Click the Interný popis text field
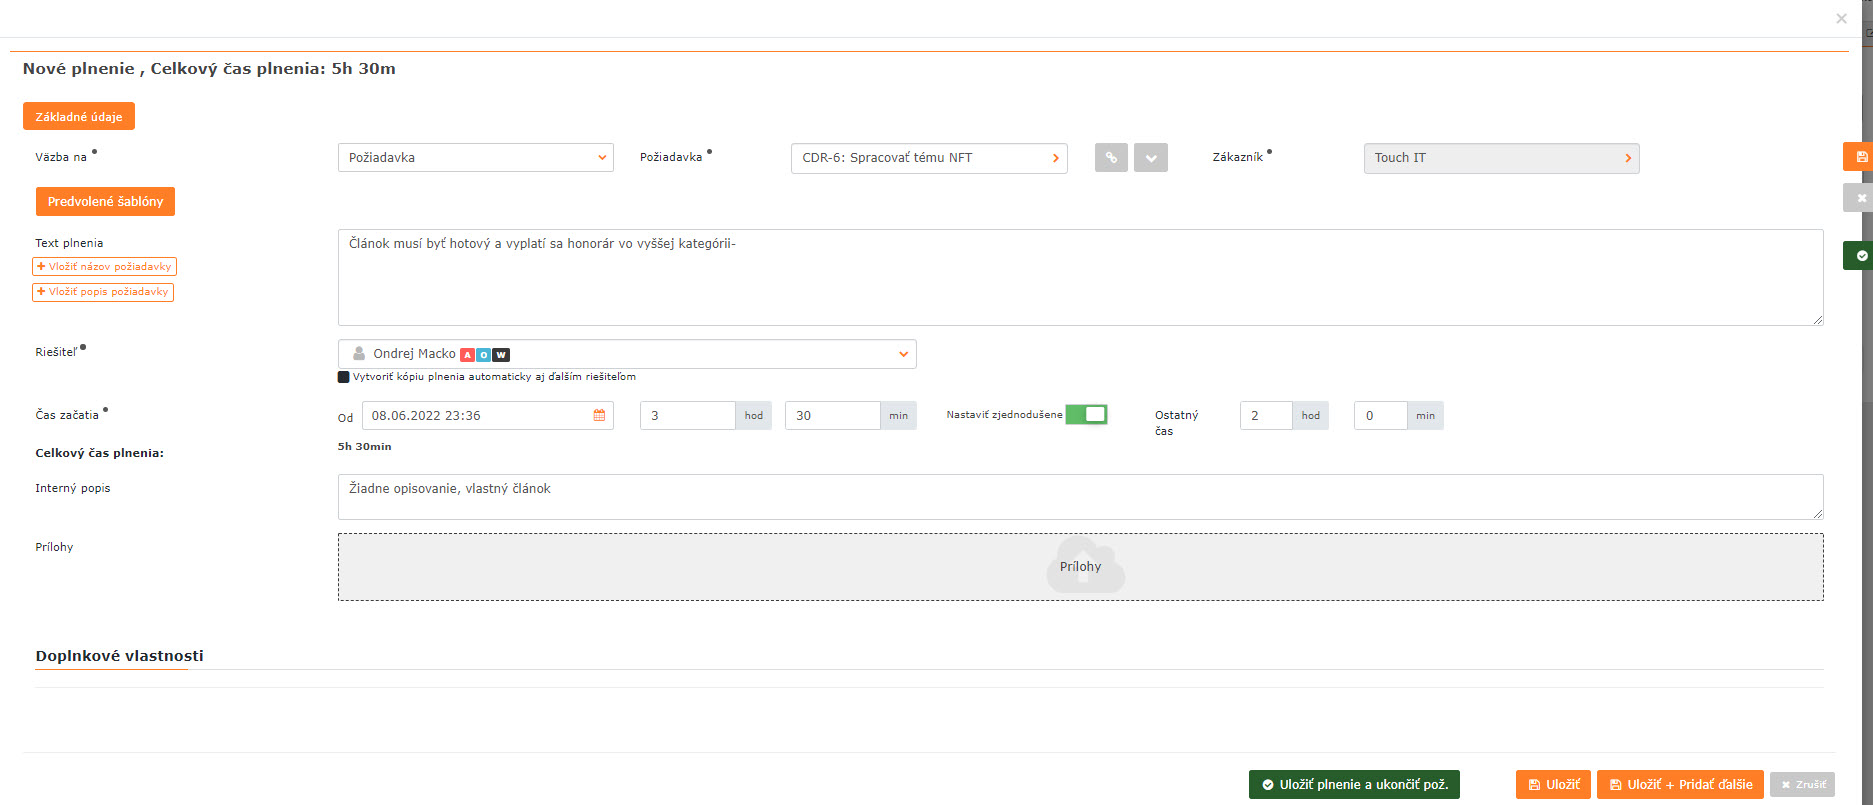1873x805 pixels. point(1080,497)
